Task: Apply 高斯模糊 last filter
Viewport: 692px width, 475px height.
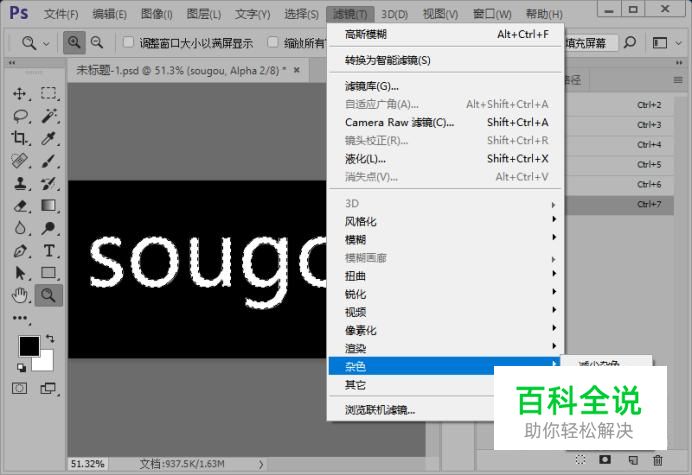Action: click(x=445, y=34)
